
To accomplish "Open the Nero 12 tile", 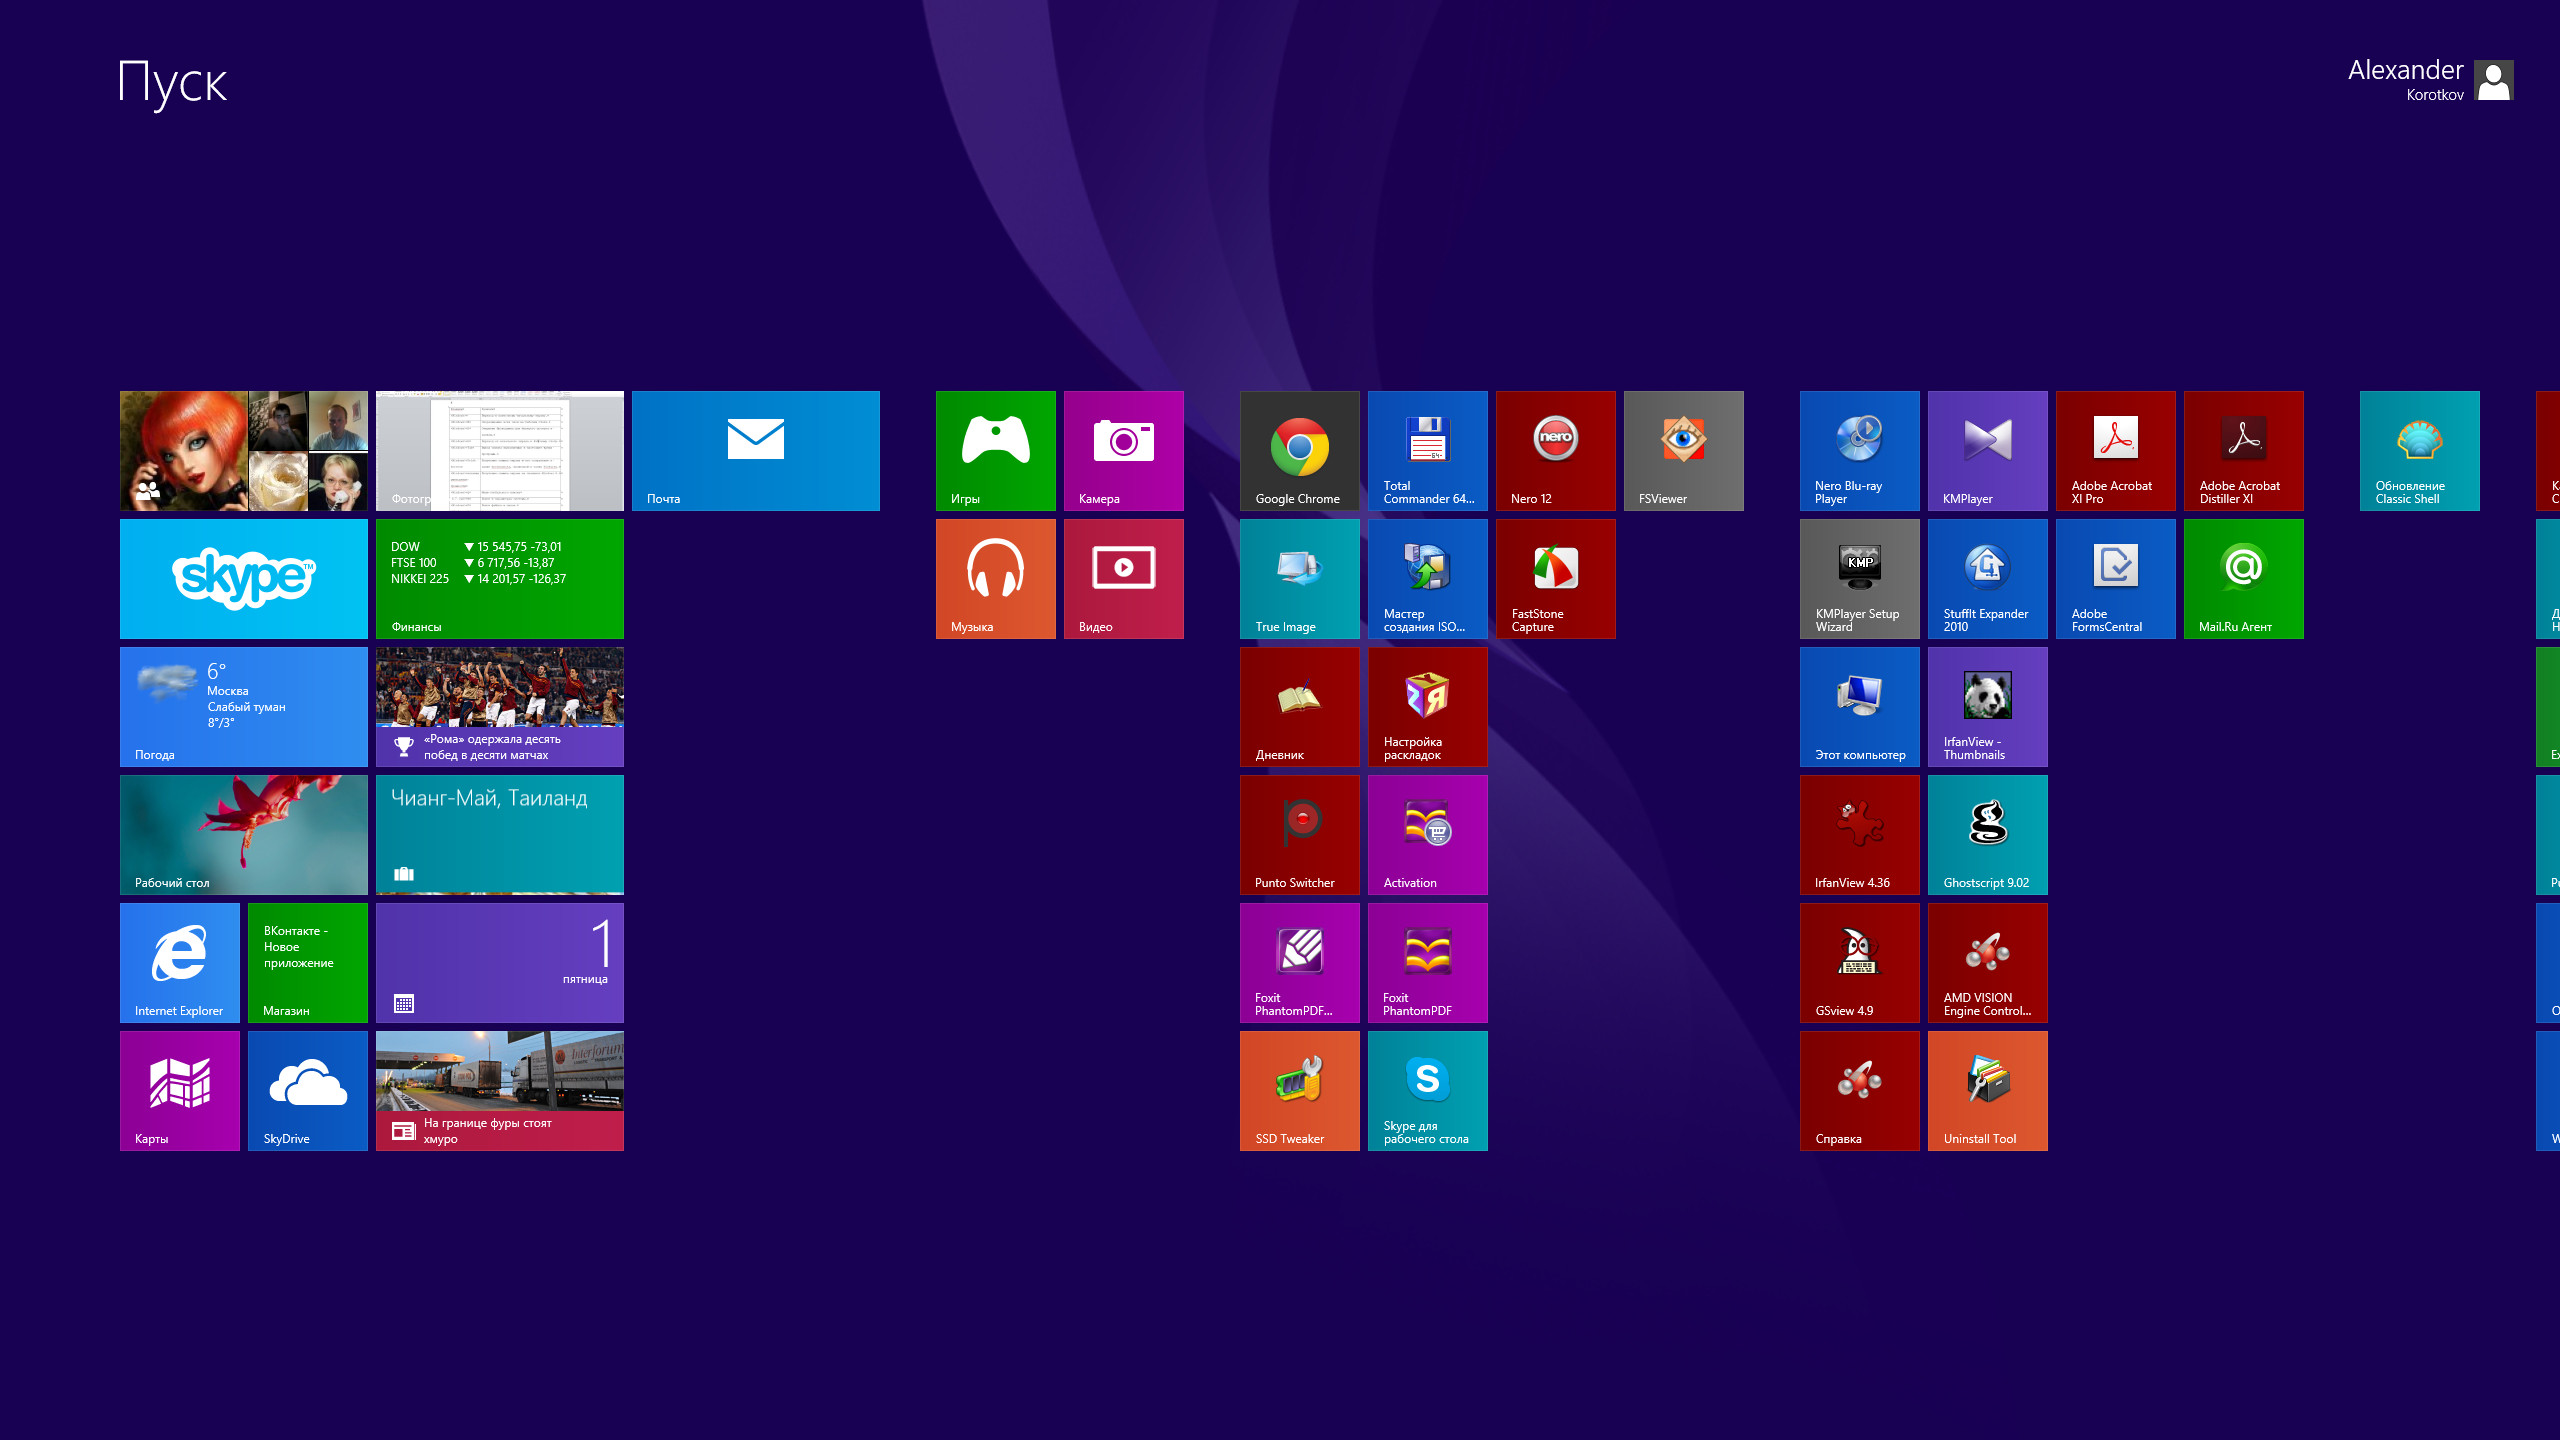I will [1555, 450].
